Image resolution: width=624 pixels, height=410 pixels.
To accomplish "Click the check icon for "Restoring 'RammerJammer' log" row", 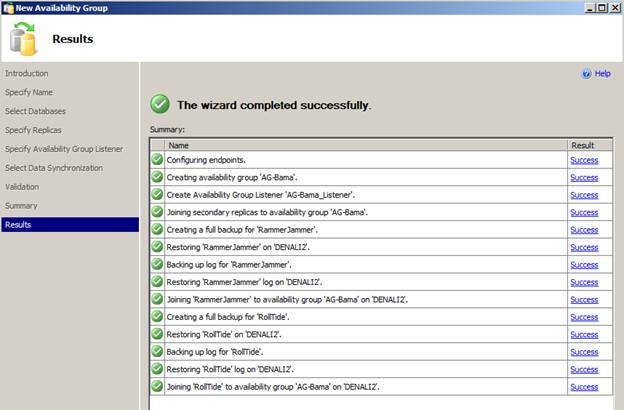I will click(x=157, y=282).
